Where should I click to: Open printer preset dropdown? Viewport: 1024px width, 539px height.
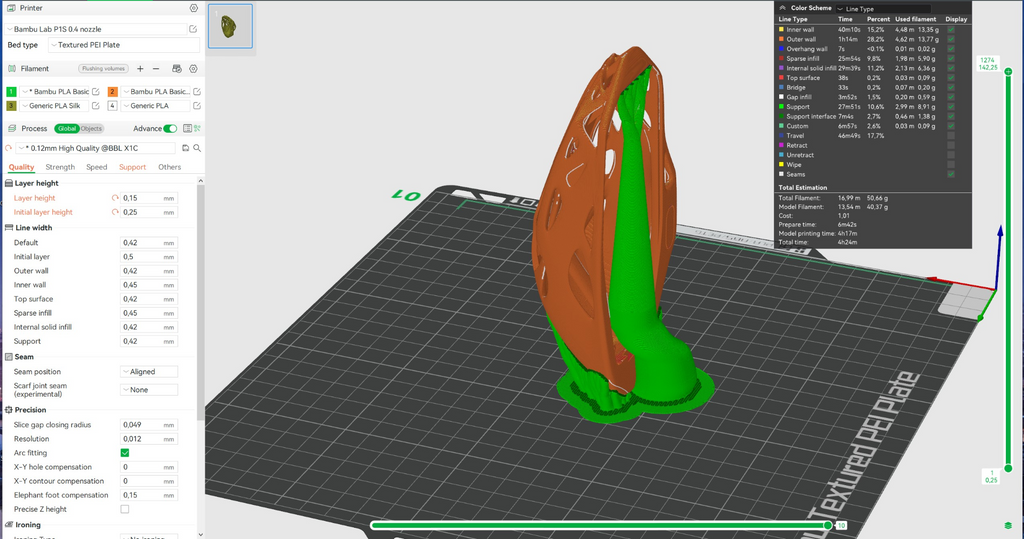coord(97,29)
